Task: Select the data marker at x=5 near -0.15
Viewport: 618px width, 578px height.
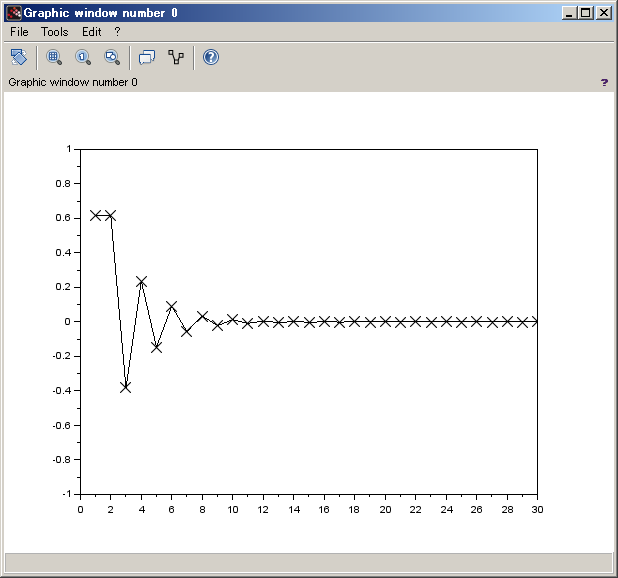Action: tap(156, 348)
